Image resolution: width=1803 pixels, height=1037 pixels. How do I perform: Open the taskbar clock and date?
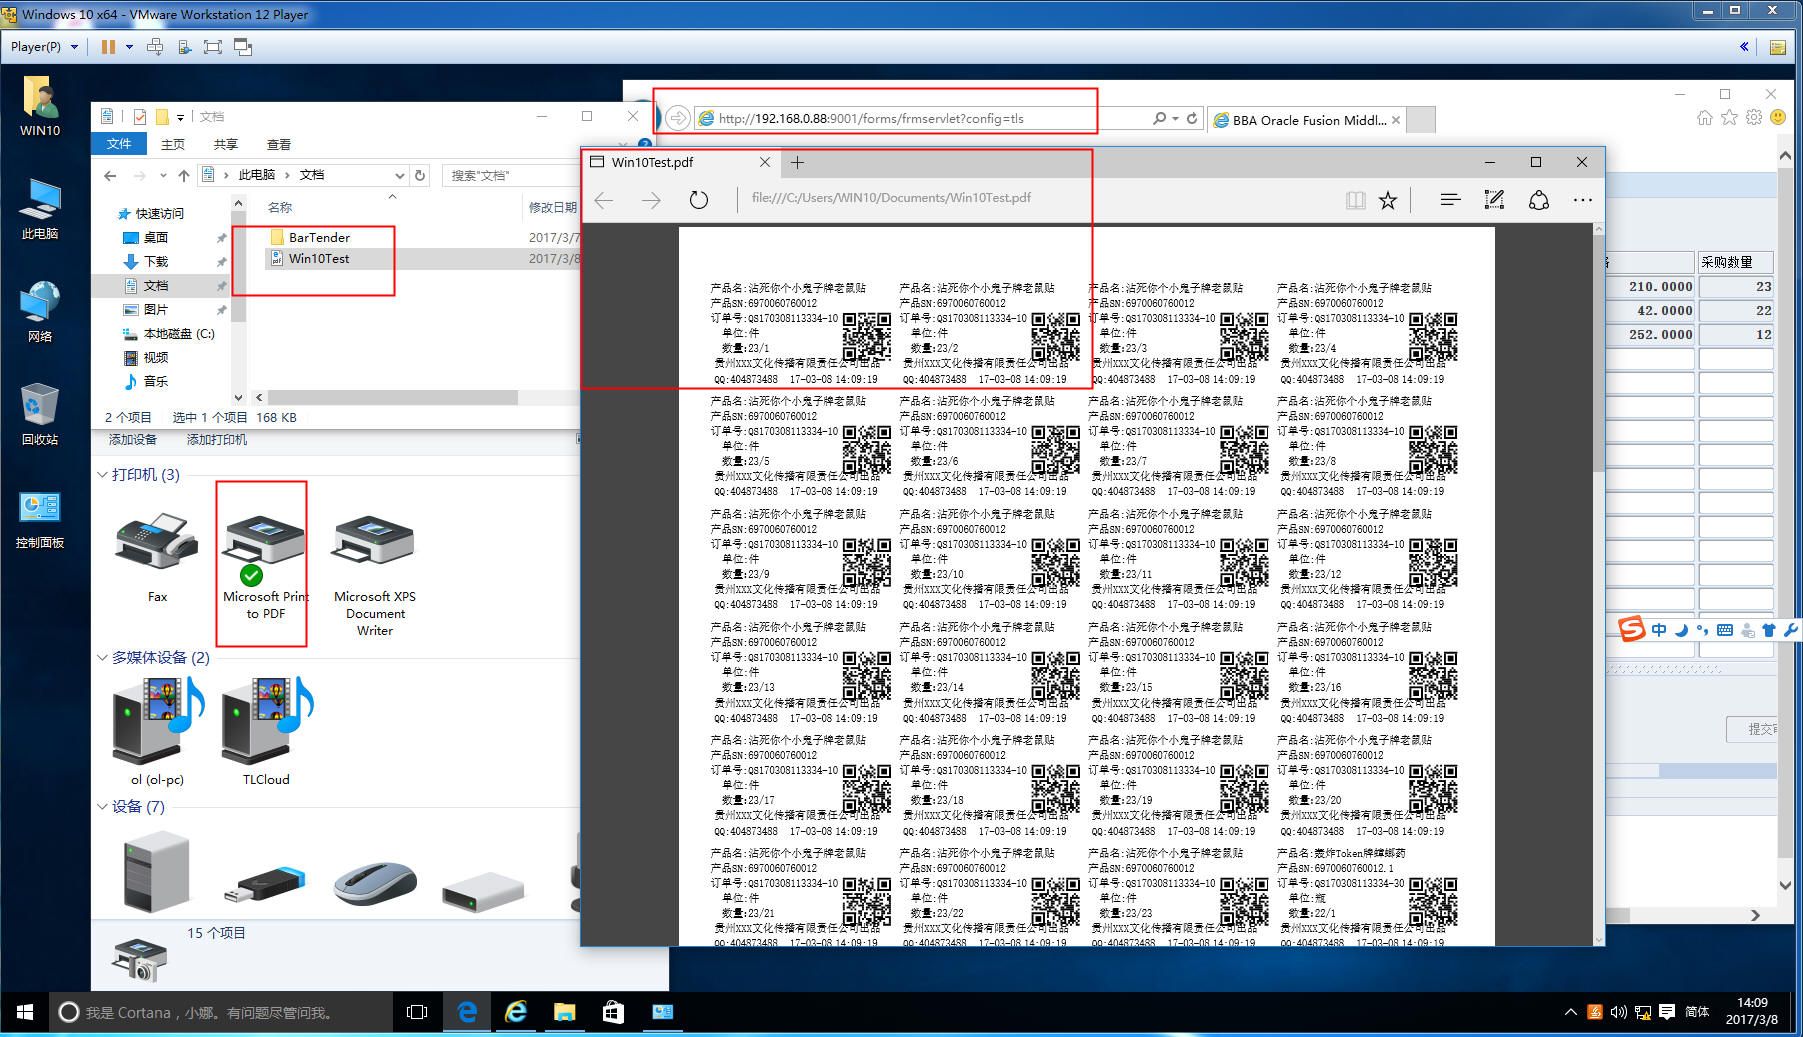(1751, 1011)
